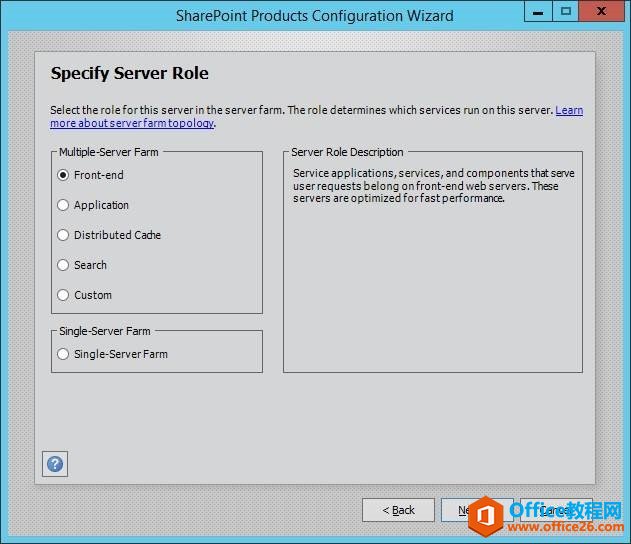Choose the Single-Server Farm radio option
The height and width of the screenshot is (544, 631).
(113, 354)
